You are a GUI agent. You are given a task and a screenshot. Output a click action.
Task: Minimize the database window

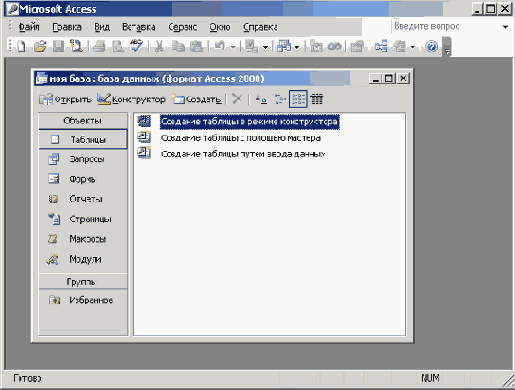coord(375,78)
